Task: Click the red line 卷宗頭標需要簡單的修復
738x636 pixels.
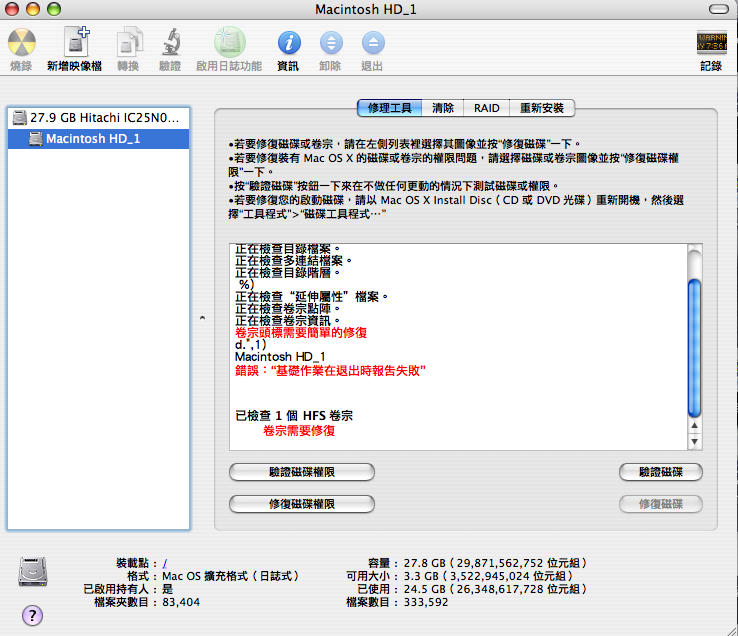Action: point(301,333)
